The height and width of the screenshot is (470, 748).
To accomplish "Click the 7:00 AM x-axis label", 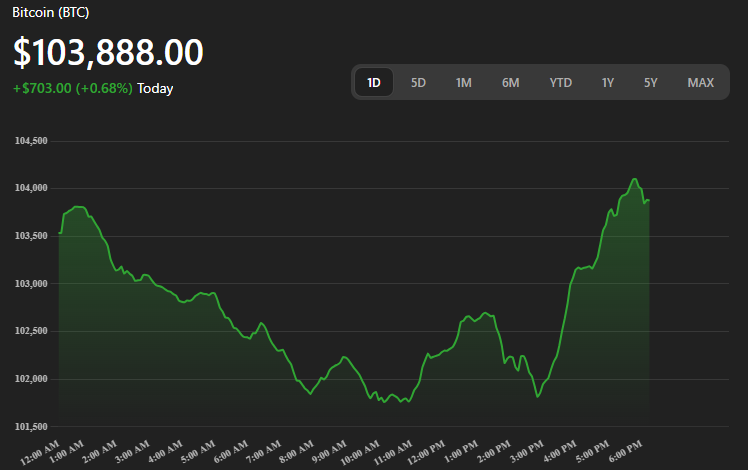I will (x=264, y=451).
